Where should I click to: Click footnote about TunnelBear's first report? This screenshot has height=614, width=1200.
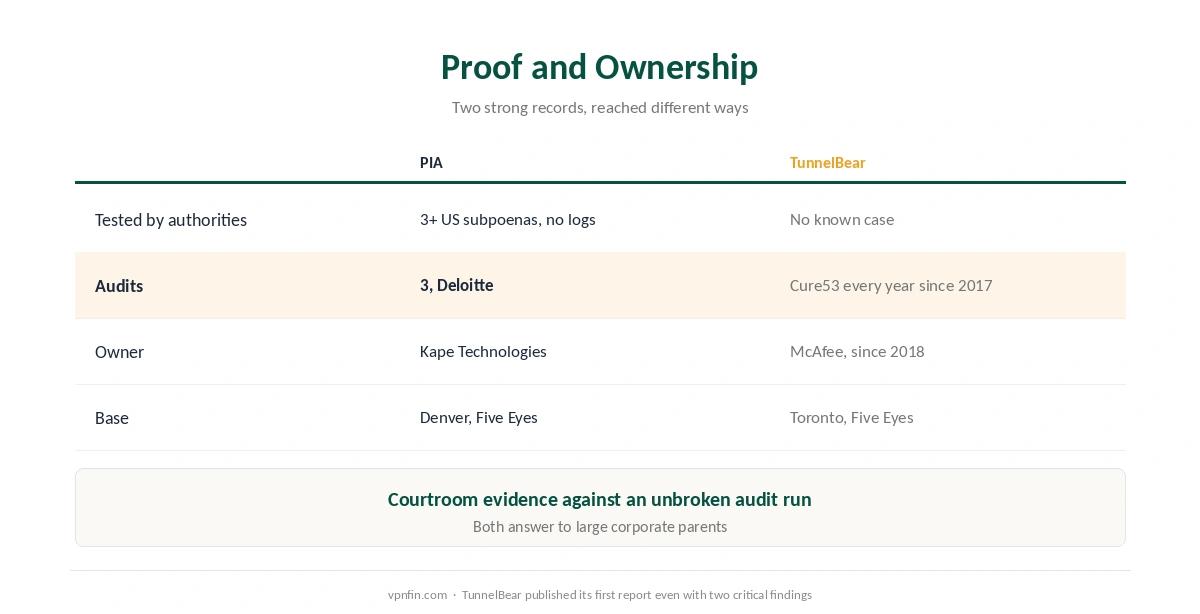click(x=637, y=595)
